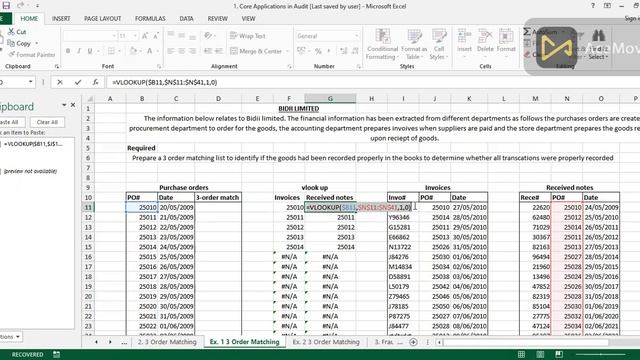Open the Font group dialog launcher
The image size is (640, 360).
[159, 66]
